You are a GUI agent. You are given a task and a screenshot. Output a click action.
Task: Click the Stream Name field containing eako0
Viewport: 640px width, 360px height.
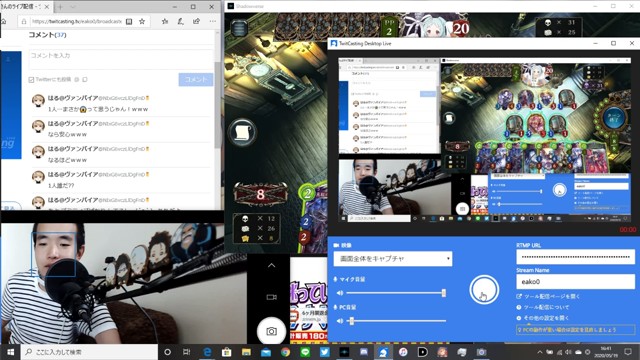pos(576,282)
